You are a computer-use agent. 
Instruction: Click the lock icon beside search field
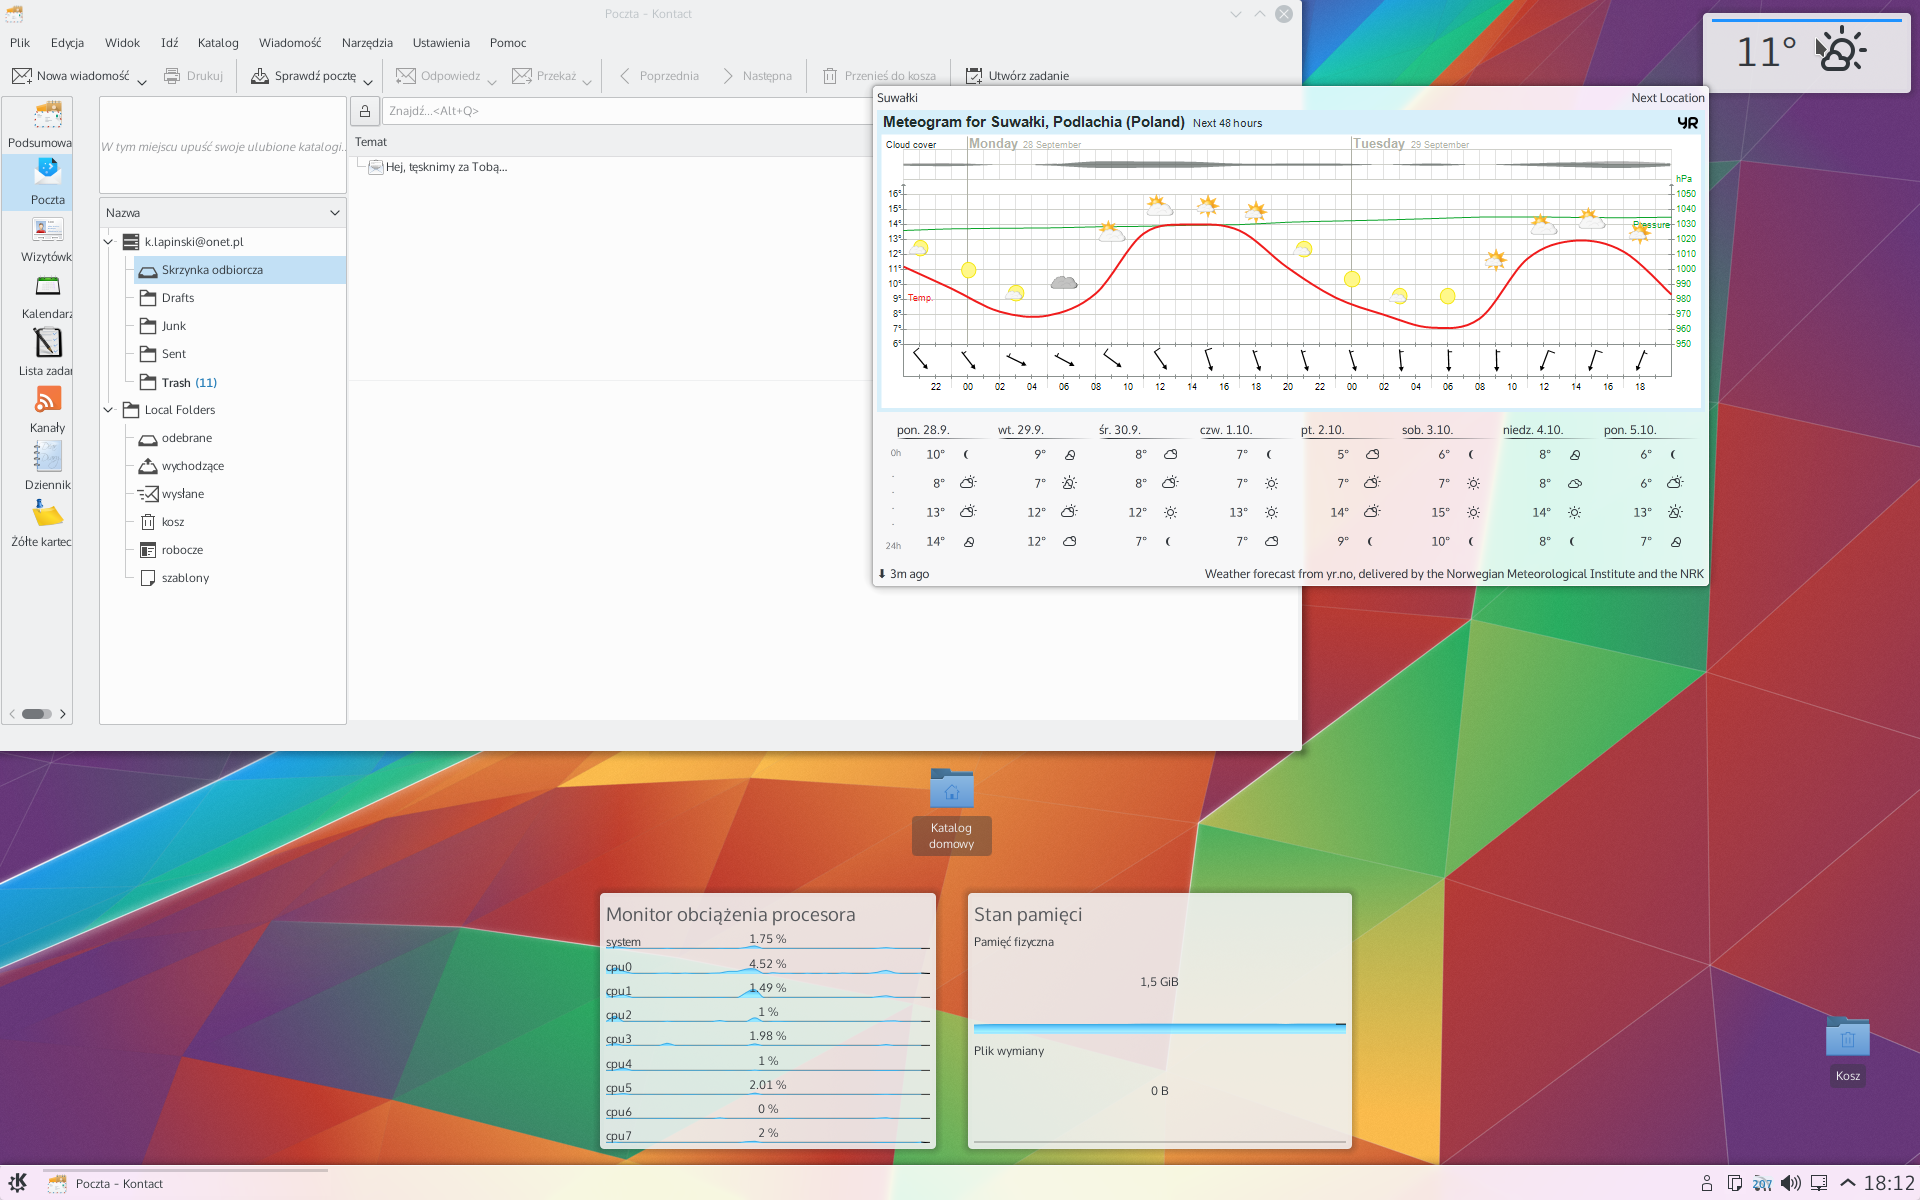point(365,111)
